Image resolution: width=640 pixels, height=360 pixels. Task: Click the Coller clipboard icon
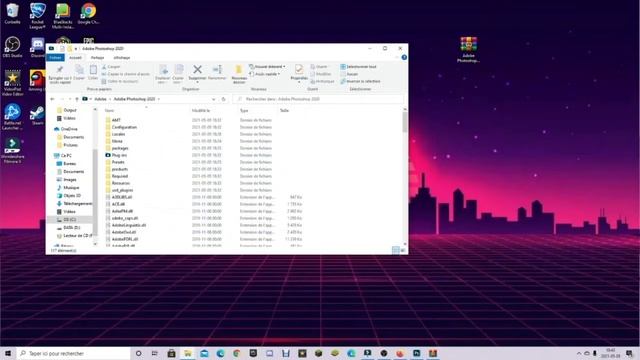pyautogui.click(x=93, y=70)
